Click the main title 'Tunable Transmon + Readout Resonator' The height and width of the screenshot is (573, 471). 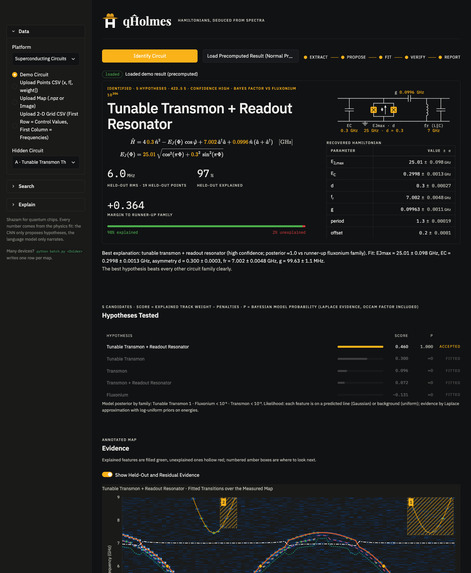[200, 116]
